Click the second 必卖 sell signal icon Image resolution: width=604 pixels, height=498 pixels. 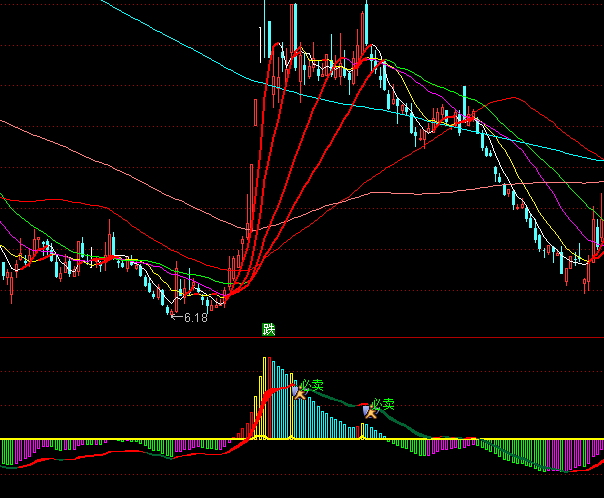pyautogui.click(x=368, y=409)
